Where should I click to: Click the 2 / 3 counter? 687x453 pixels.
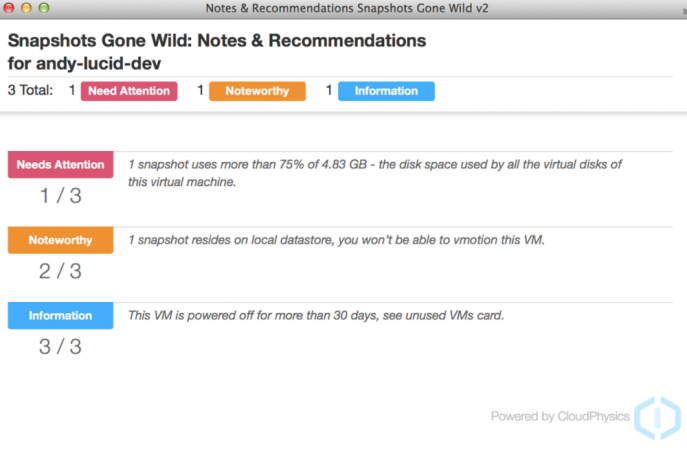point(60,271)
